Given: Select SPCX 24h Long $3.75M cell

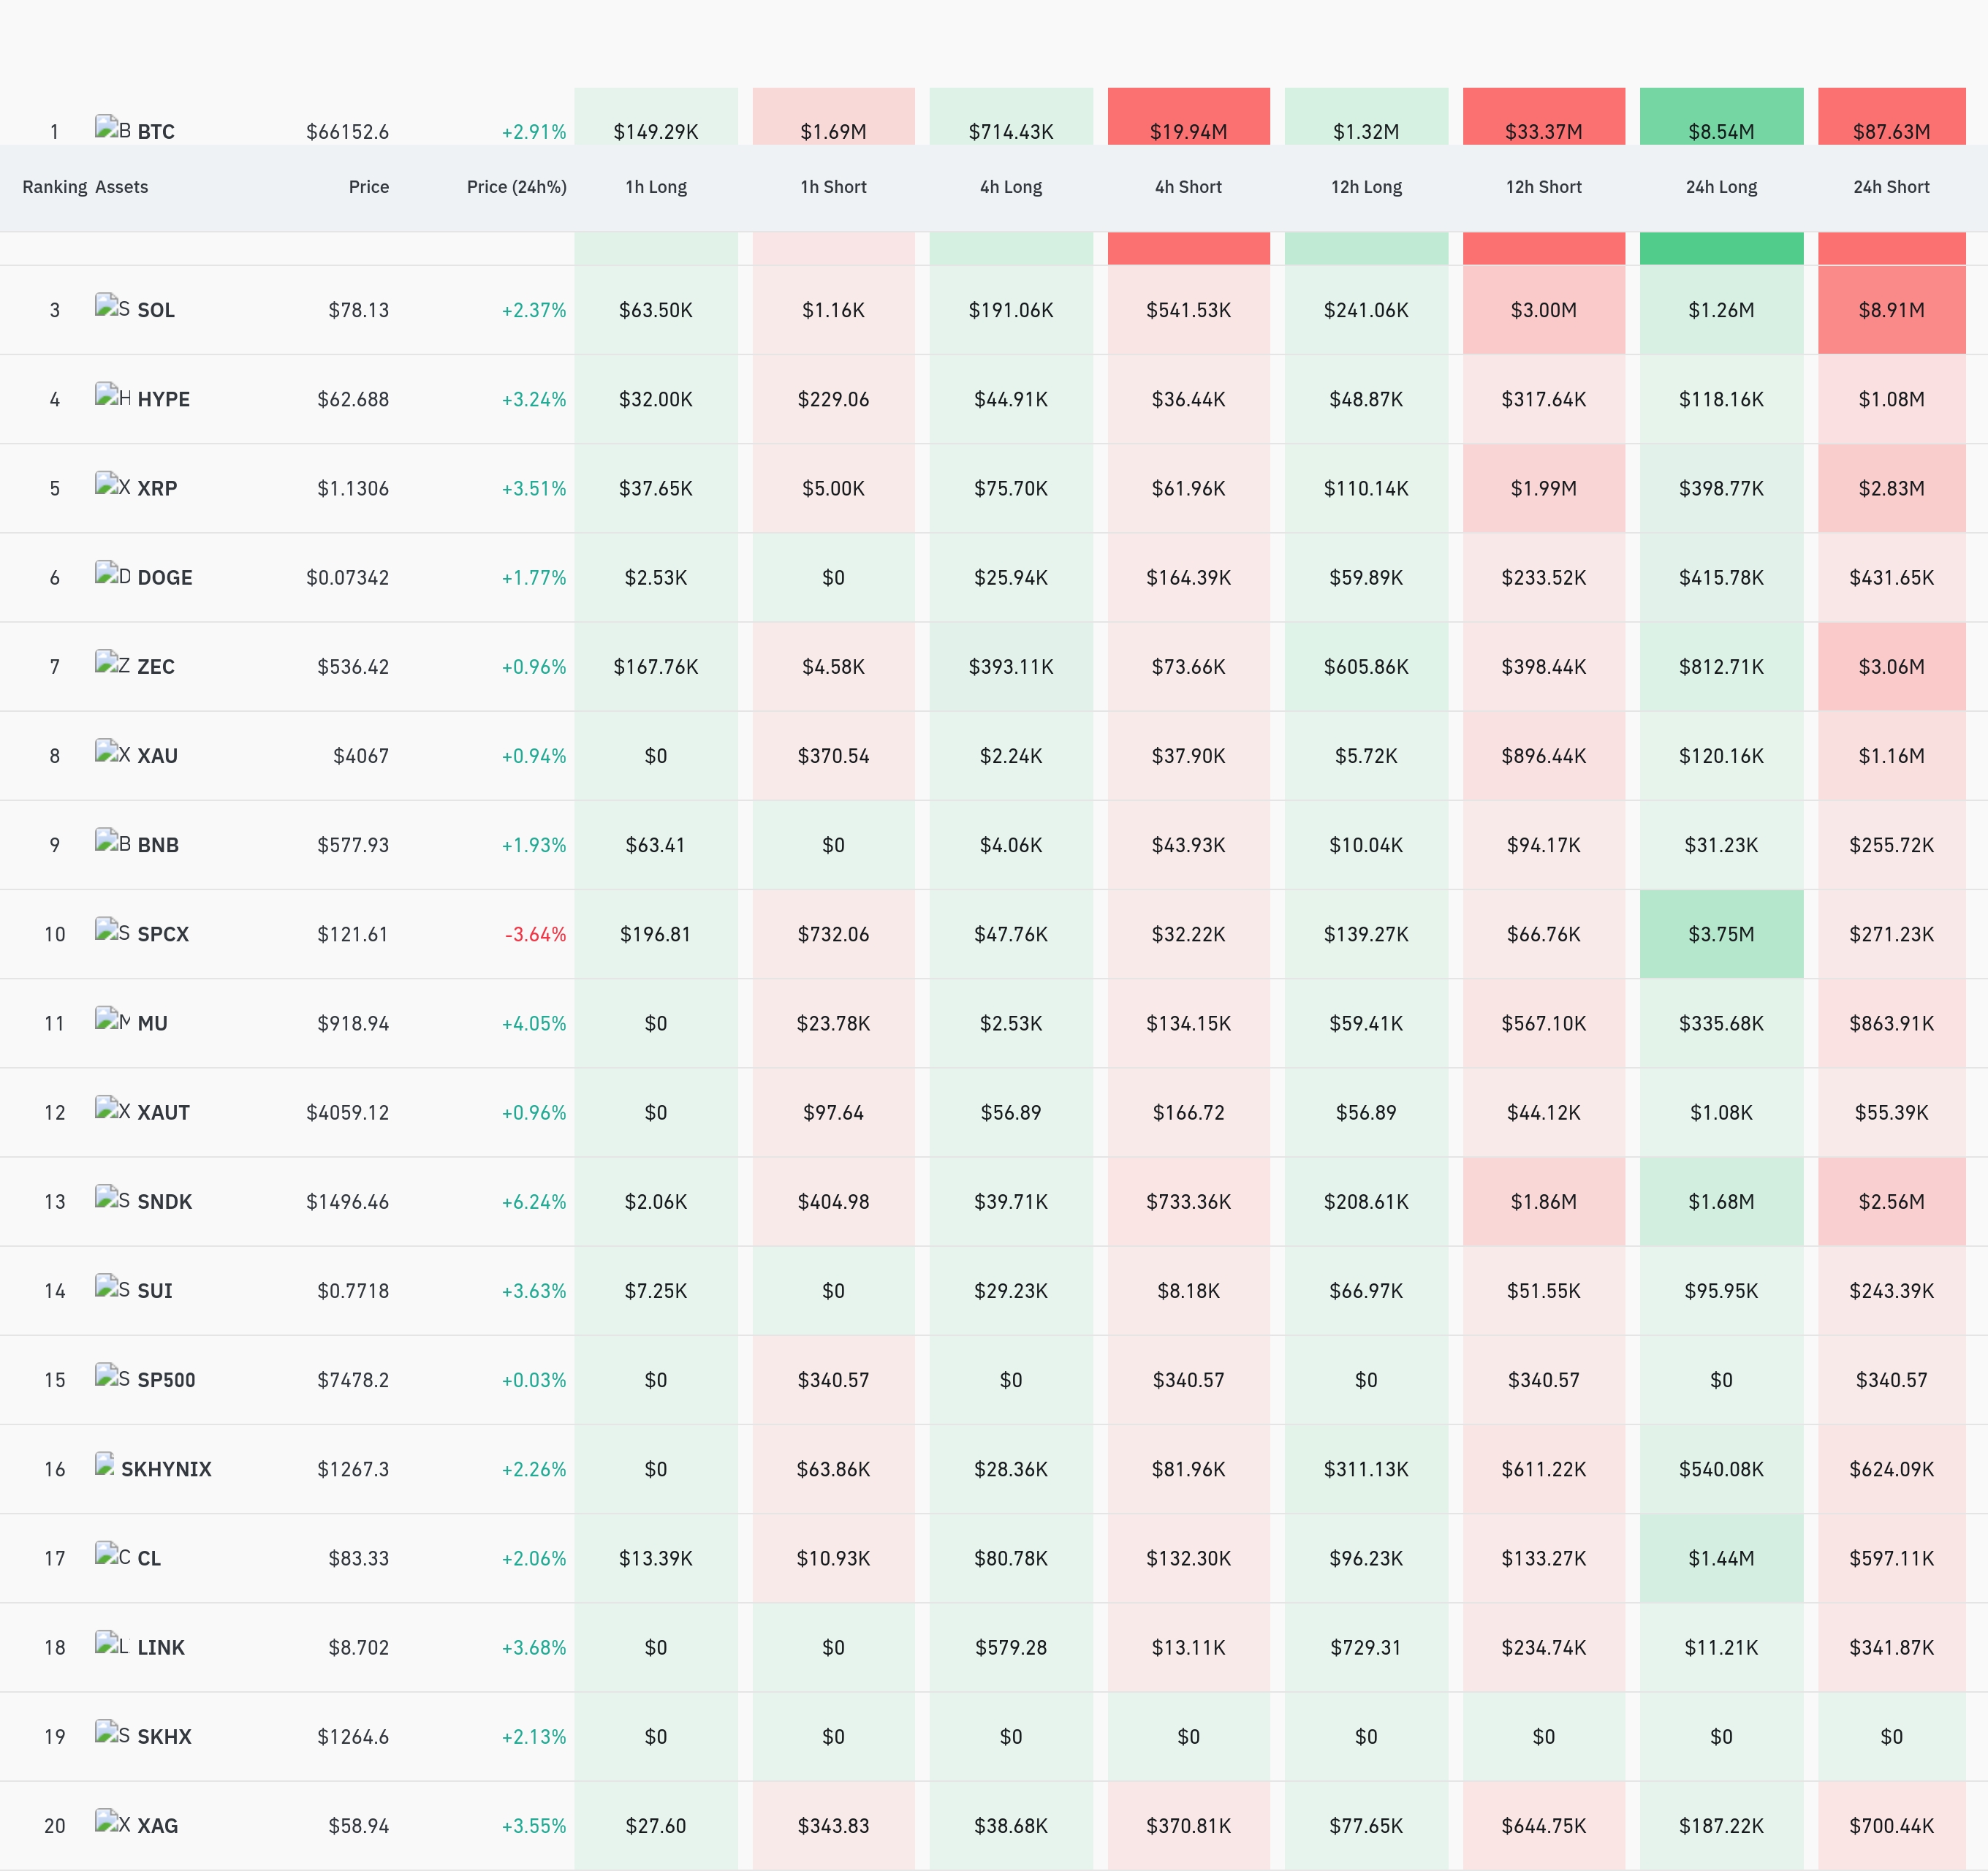Looking at the screenshot, I should (x=1721, y=934).
